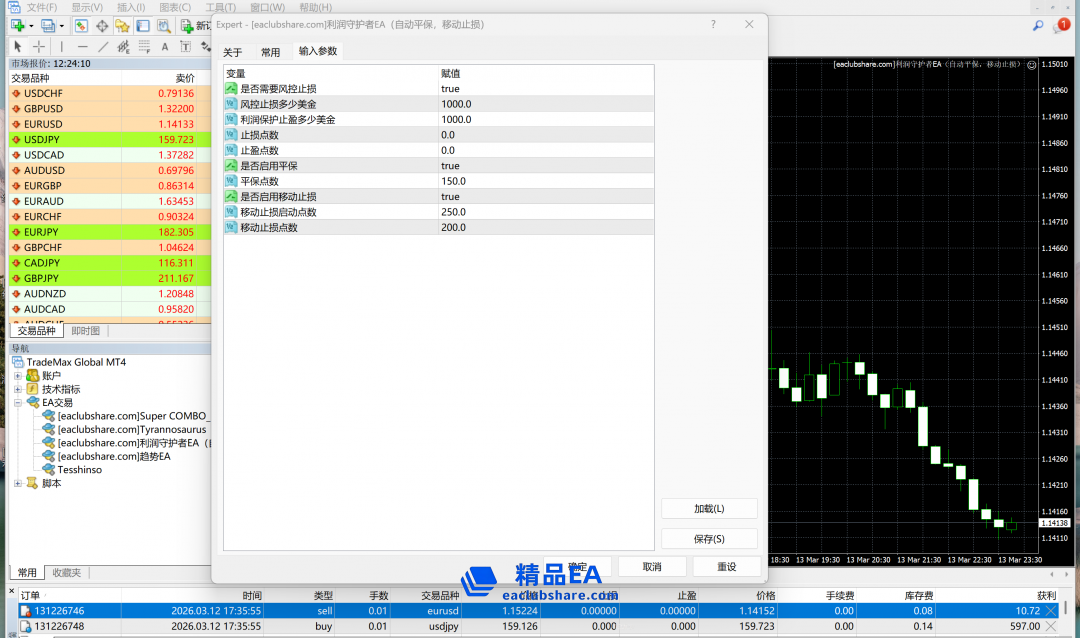Click the 是否需要风控止损 true value

coord(450,89)
